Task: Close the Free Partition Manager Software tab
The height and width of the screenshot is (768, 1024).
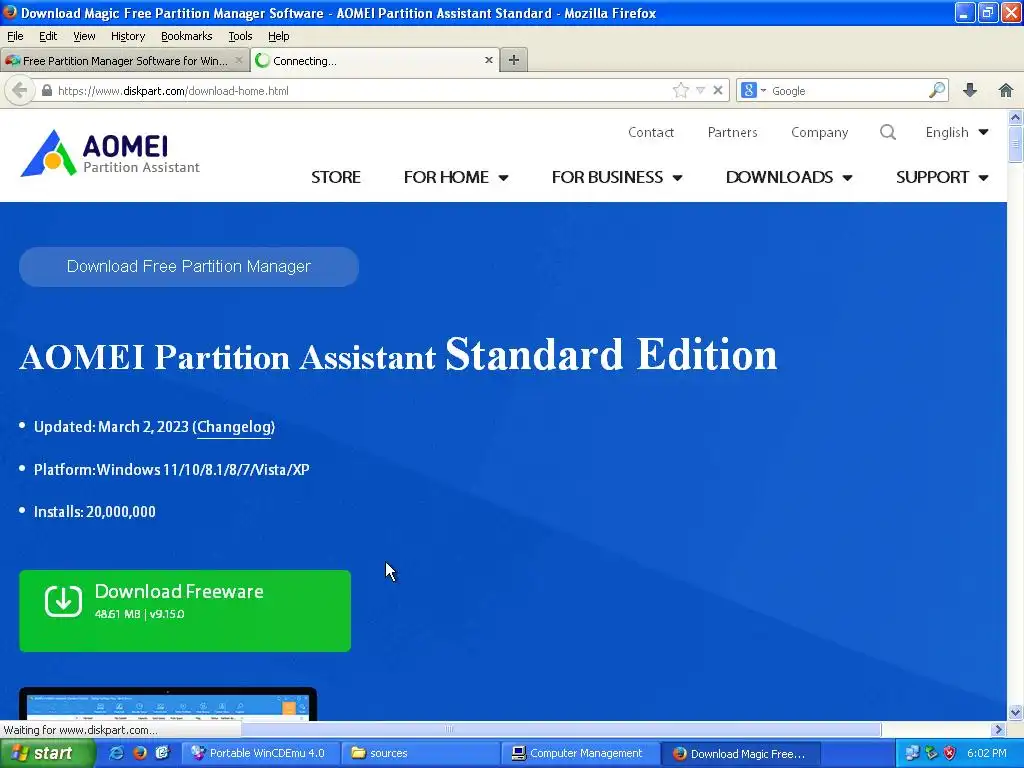Action: [x=238, y=60]
